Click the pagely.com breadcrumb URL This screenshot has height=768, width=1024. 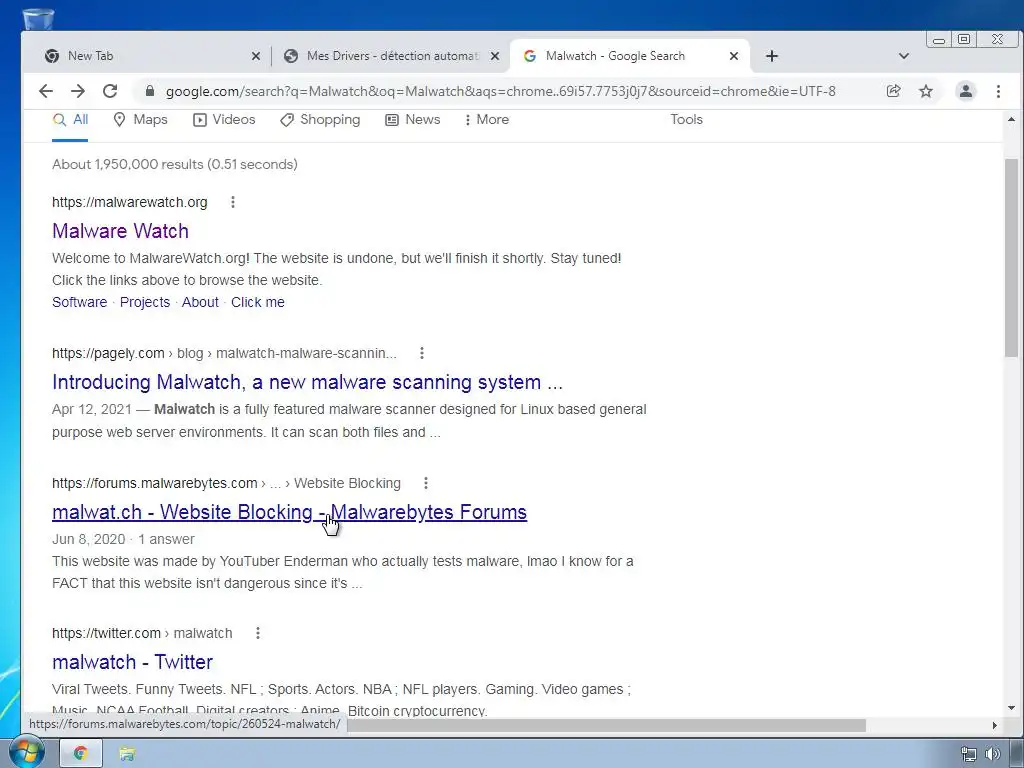[225, 353]
